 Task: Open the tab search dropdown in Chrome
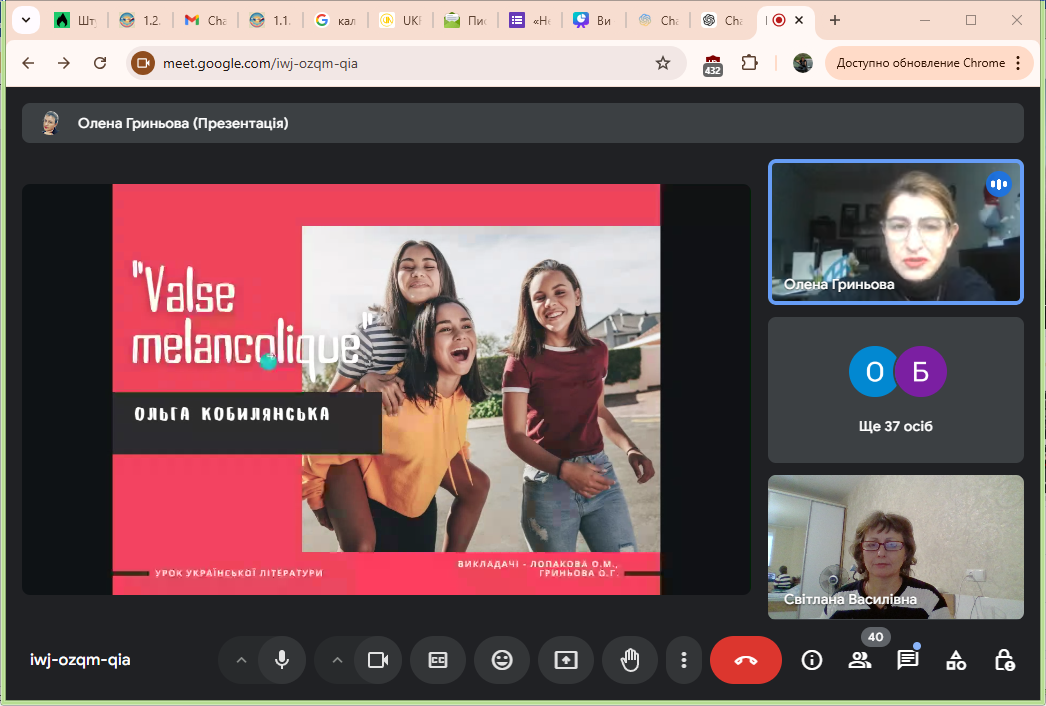point(24,20)
